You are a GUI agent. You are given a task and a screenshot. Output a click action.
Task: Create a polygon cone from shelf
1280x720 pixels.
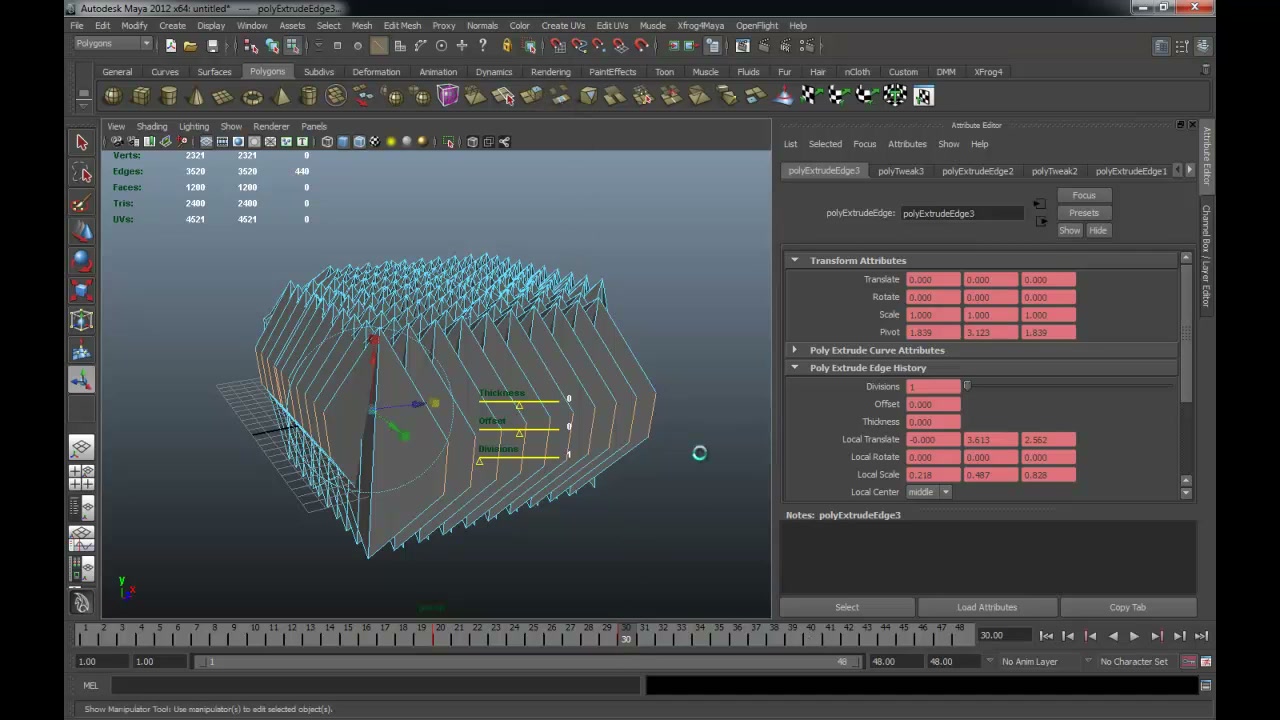click(x=196, y=96)
